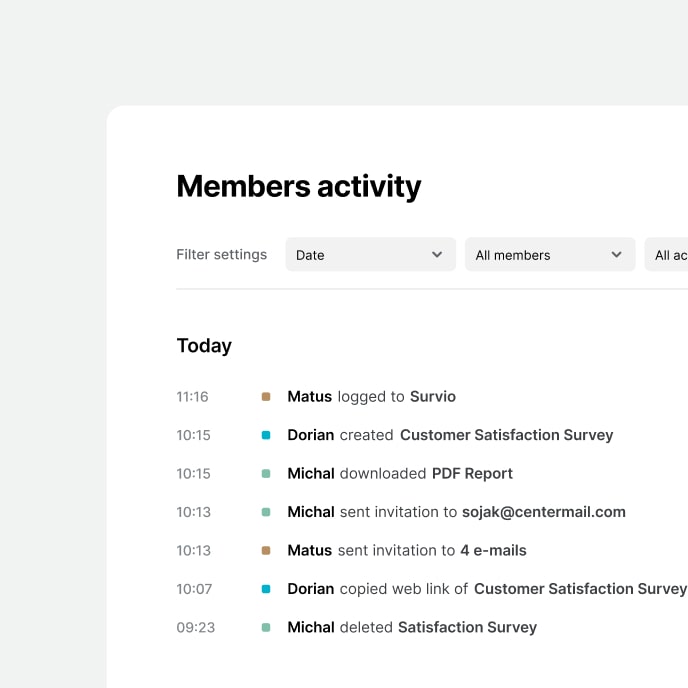
Task: Click the green marker beside Michal deleted Satisfaction Survey
Action: tap(266, 627)
